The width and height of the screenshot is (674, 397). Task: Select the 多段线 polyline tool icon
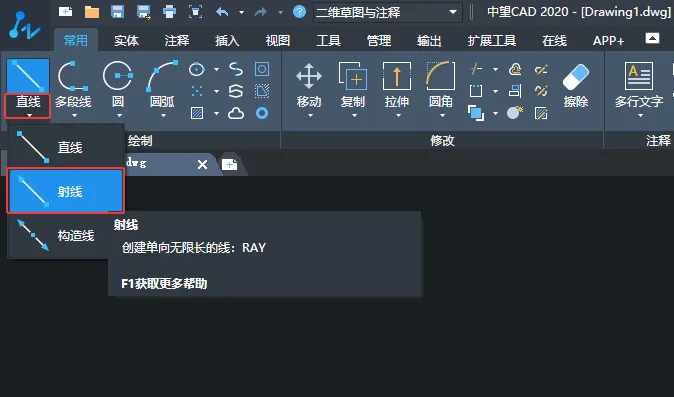[x=73, y=76]
